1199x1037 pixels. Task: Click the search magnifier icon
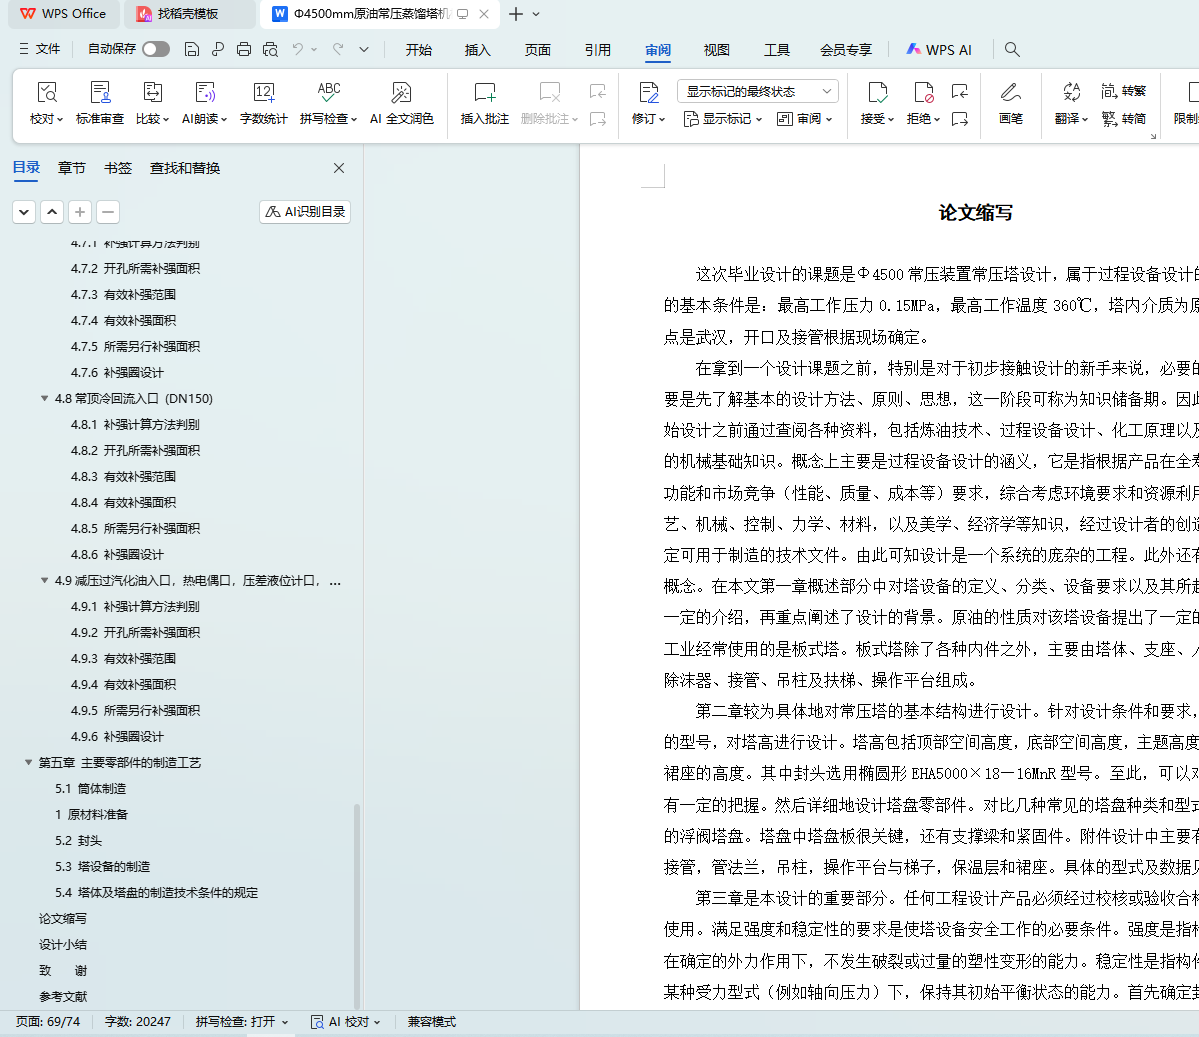point(1012,50)
